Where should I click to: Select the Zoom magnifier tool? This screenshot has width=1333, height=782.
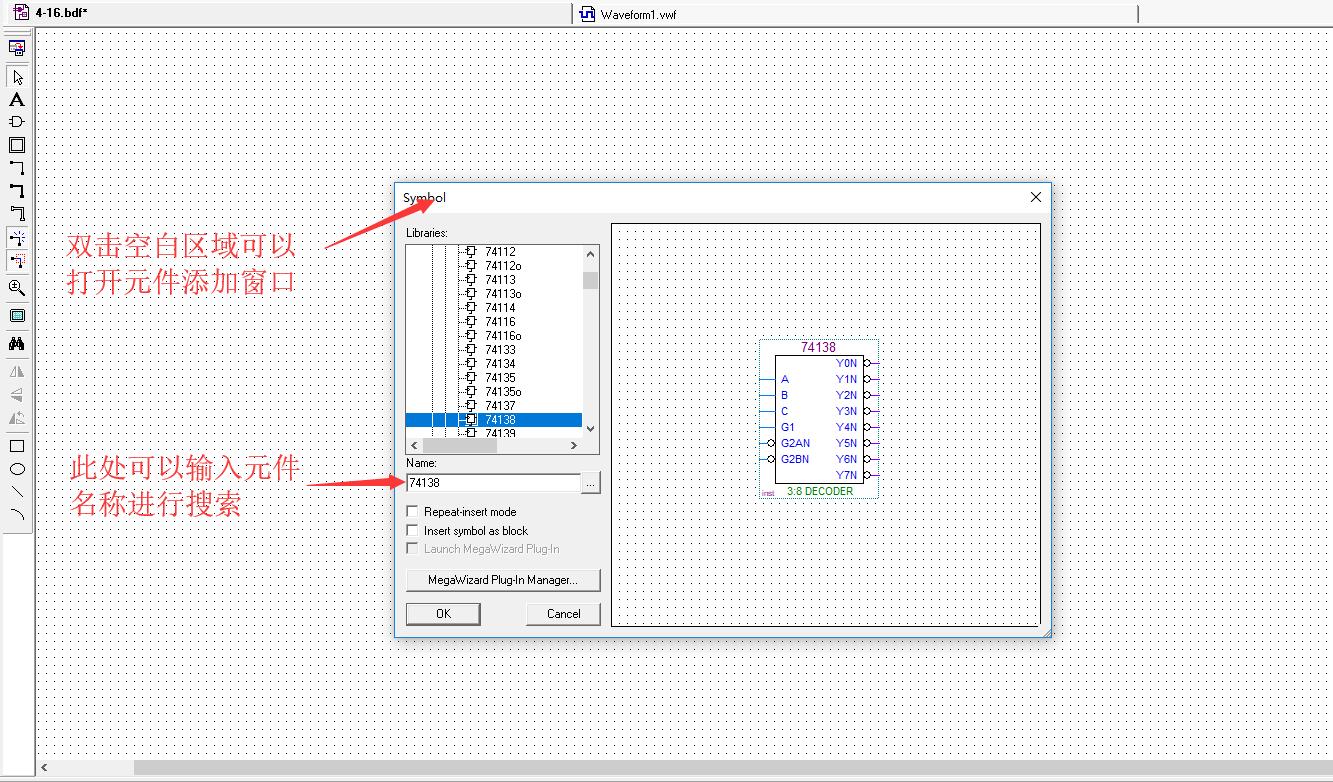coord(17,288)
